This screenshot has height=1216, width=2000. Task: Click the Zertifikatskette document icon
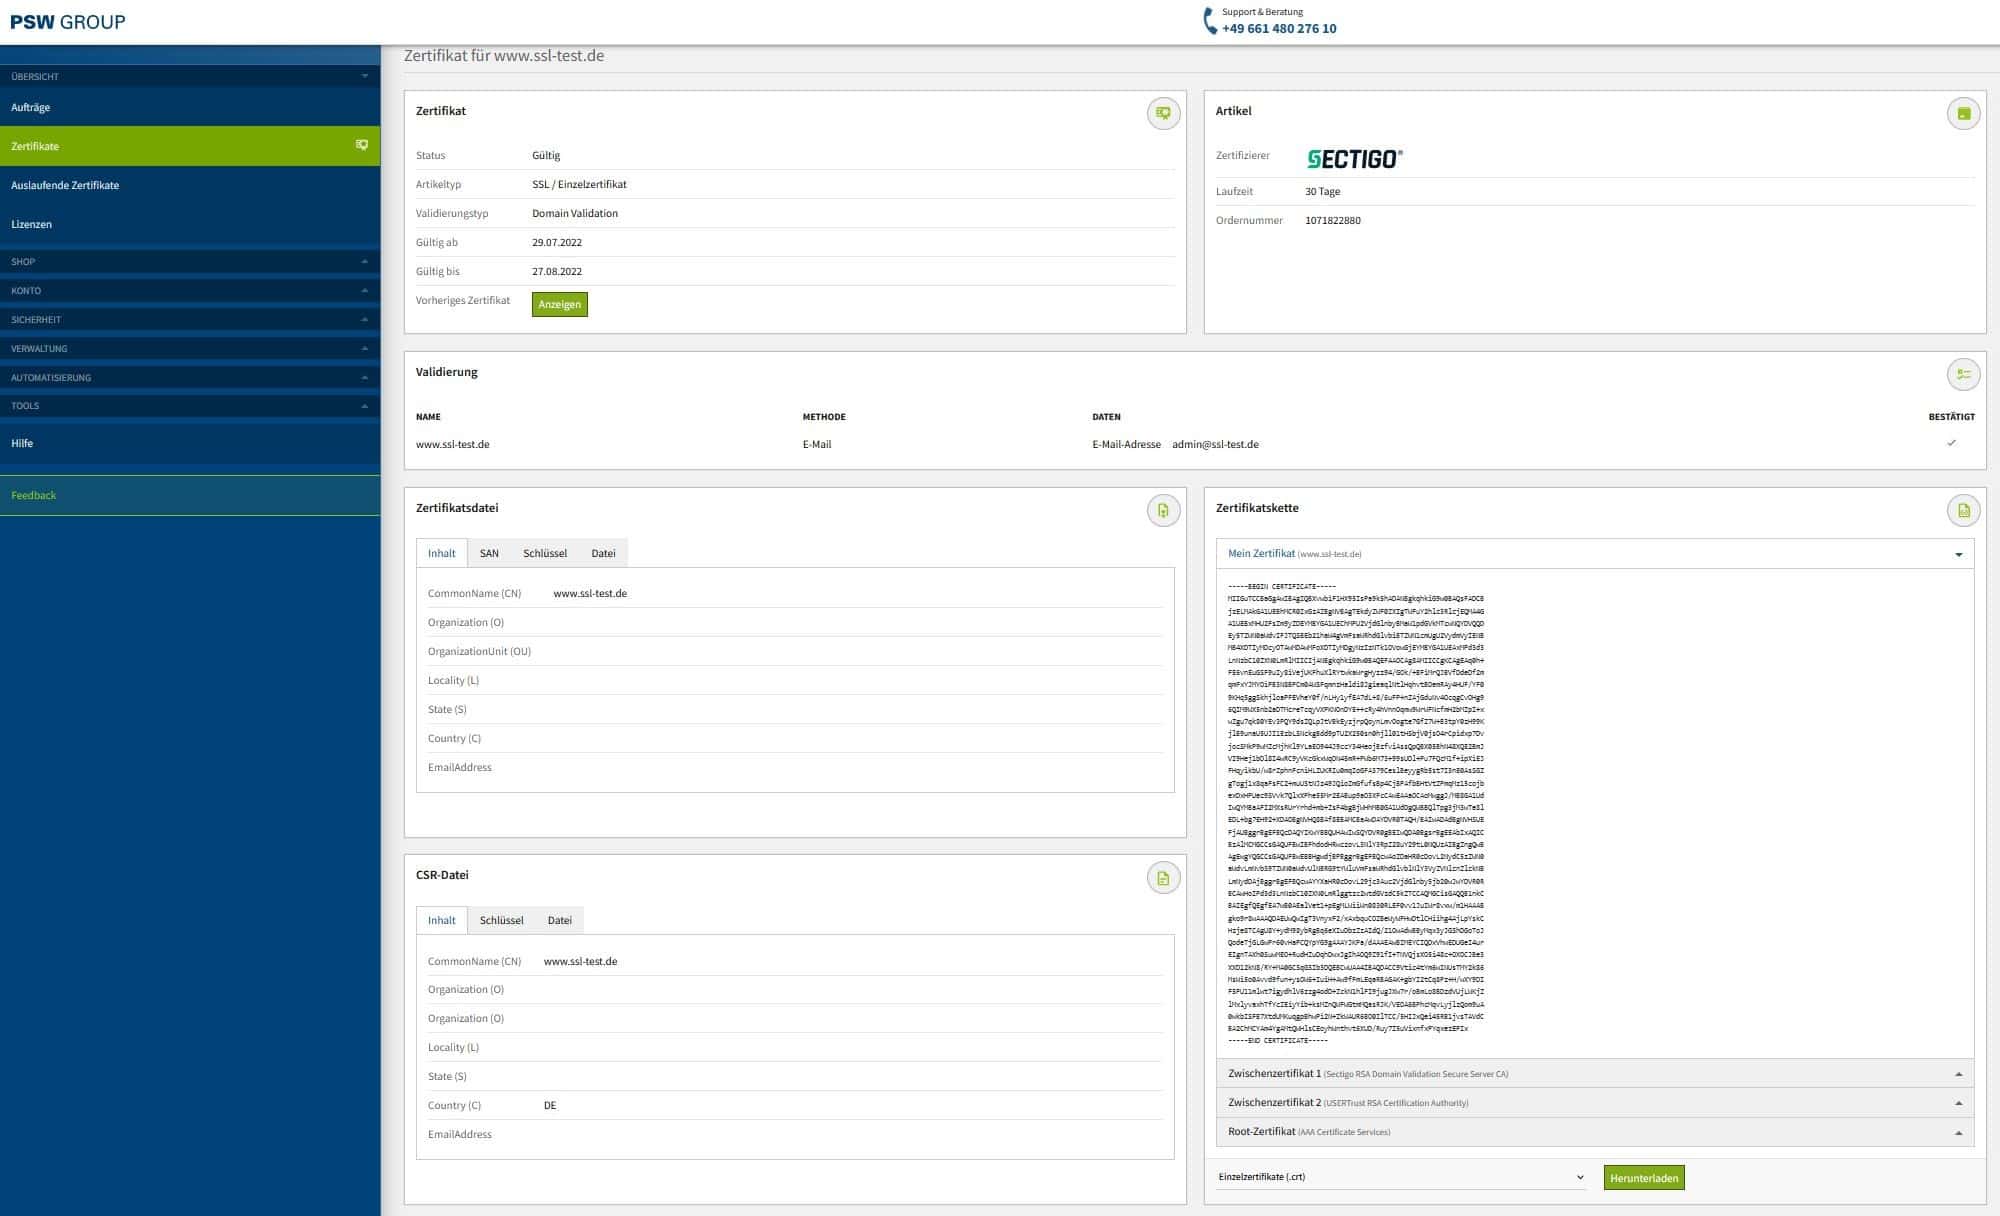pyautogui.click(x=1963, y=510)
